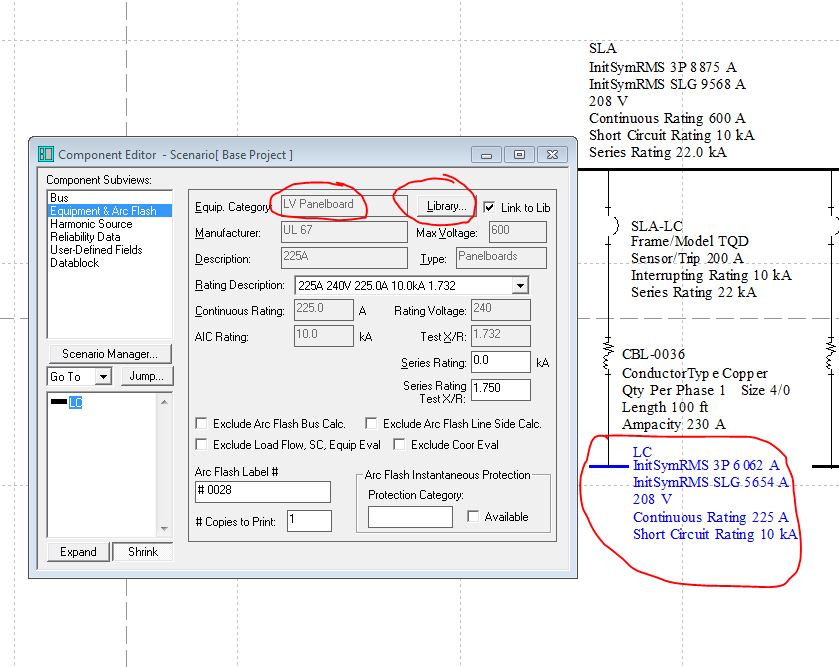Click the Expand button
The image size is (839, 667).
pyautogui.click(x=79, y=552)
